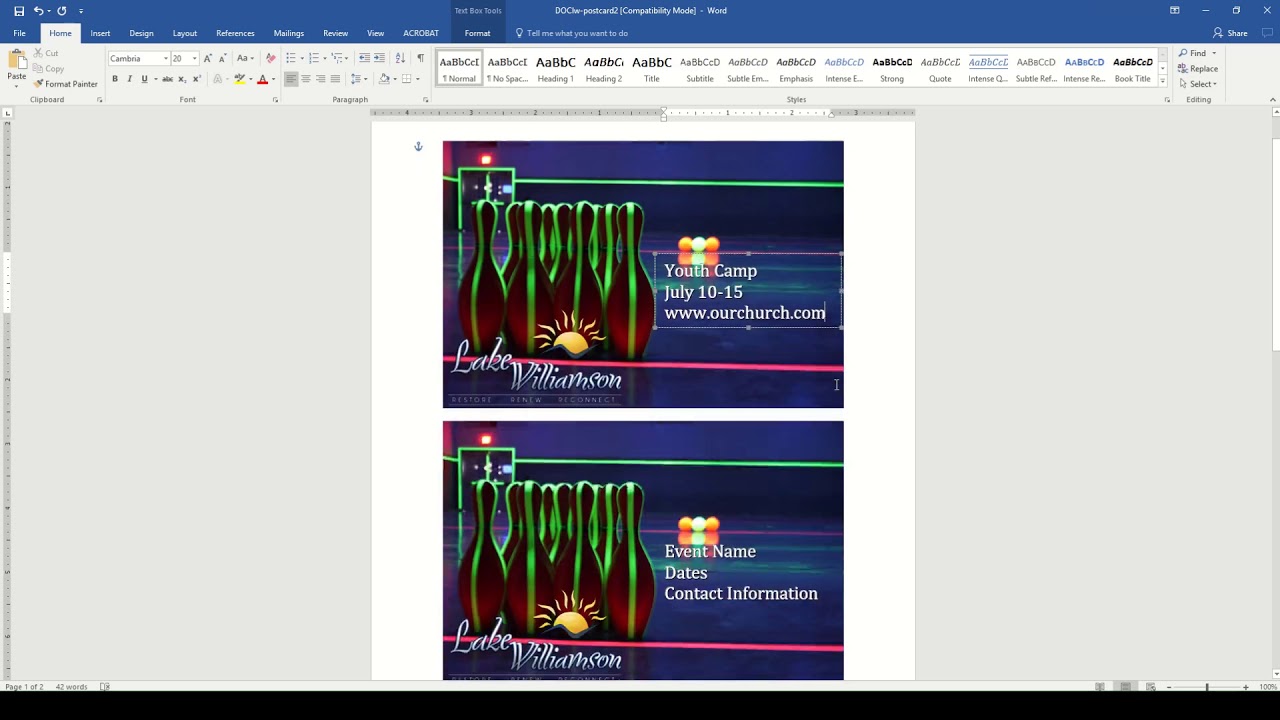Screen dimensions: 1280x720
Task: Apply the Title style
Action: point(652,69)
